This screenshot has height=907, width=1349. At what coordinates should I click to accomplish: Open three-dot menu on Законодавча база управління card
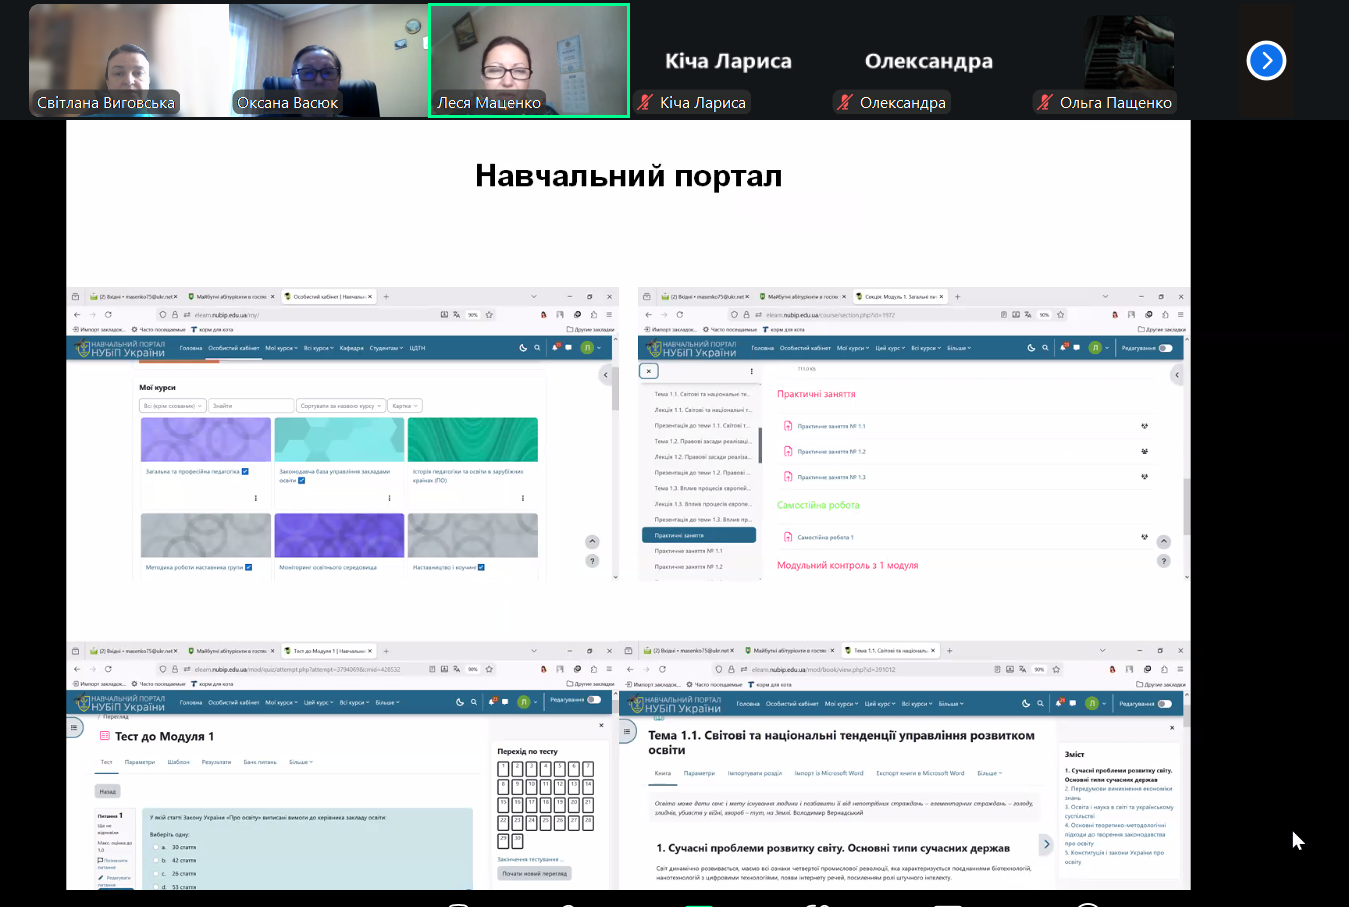point(390,497)
